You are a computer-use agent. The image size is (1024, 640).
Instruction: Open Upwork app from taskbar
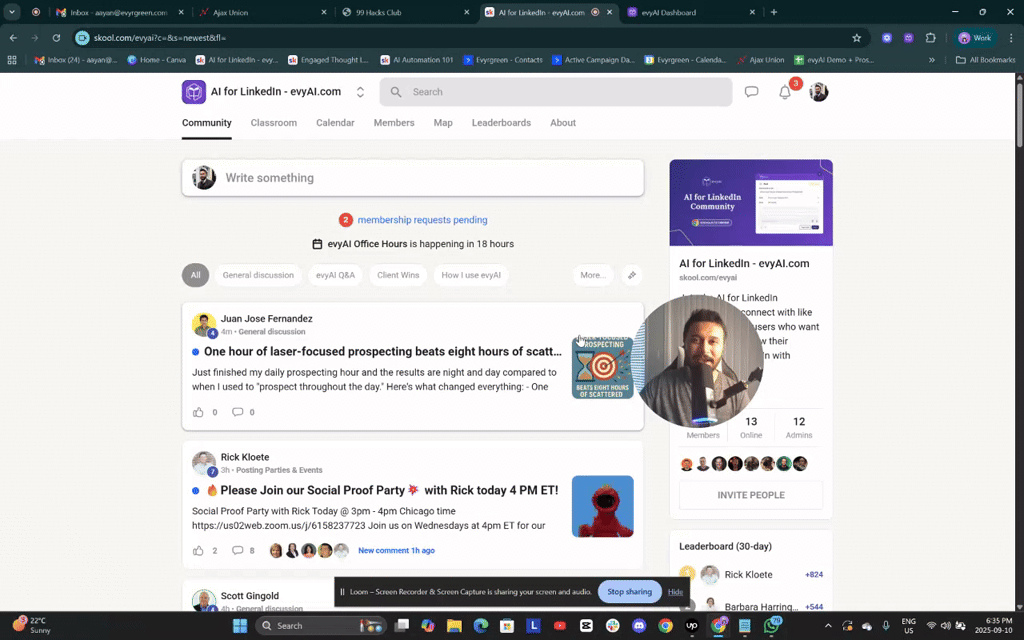point(692,626)
